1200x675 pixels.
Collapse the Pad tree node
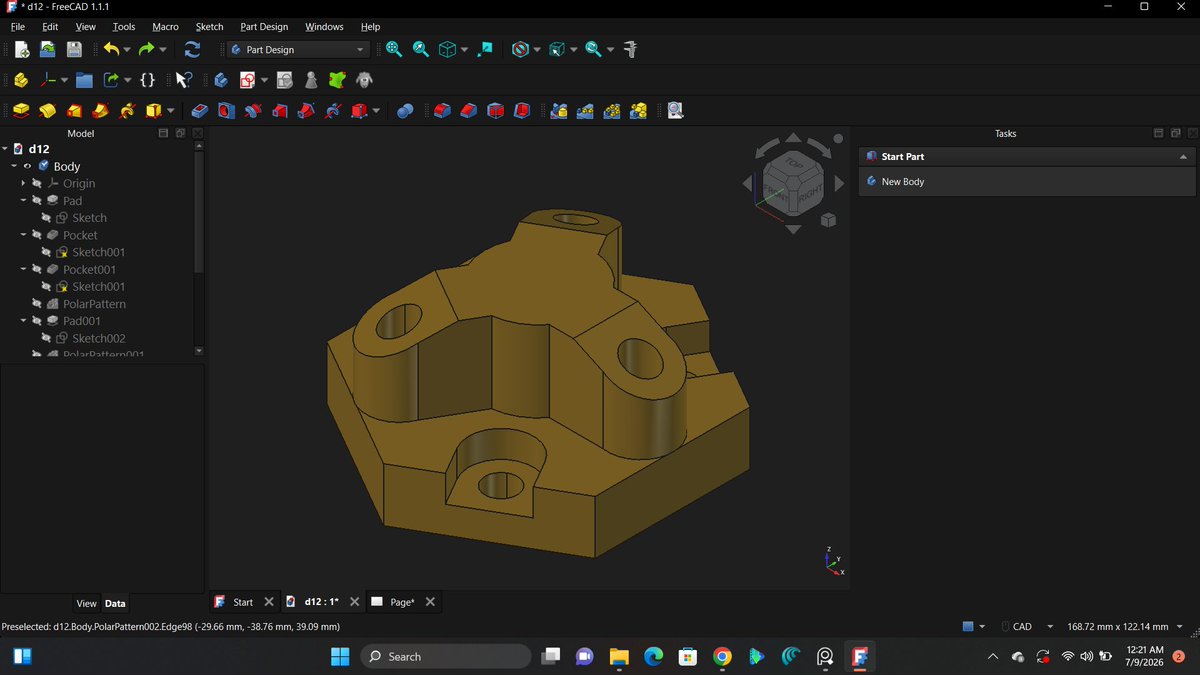[23, 200]
